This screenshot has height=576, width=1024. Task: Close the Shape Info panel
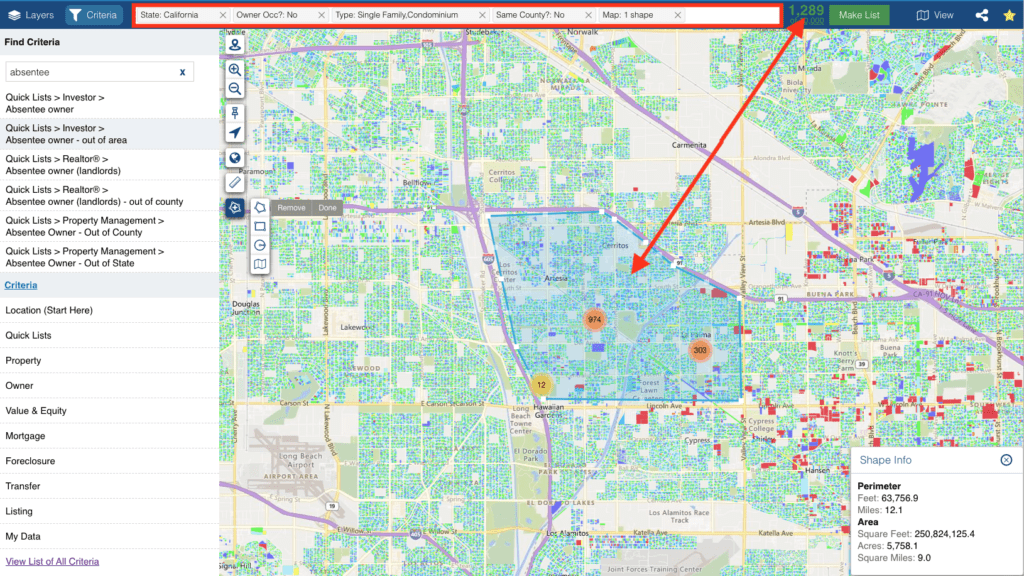click(1006, 460)
